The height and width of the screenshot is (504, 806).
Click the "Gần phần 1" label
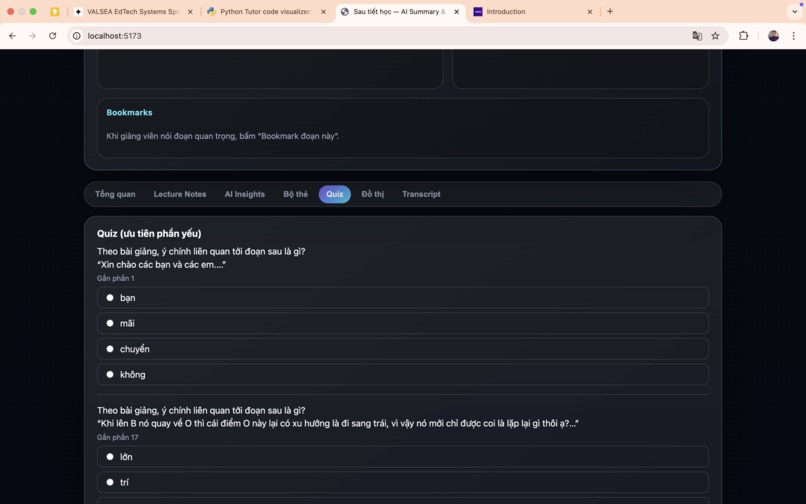[x=116, y=278]
